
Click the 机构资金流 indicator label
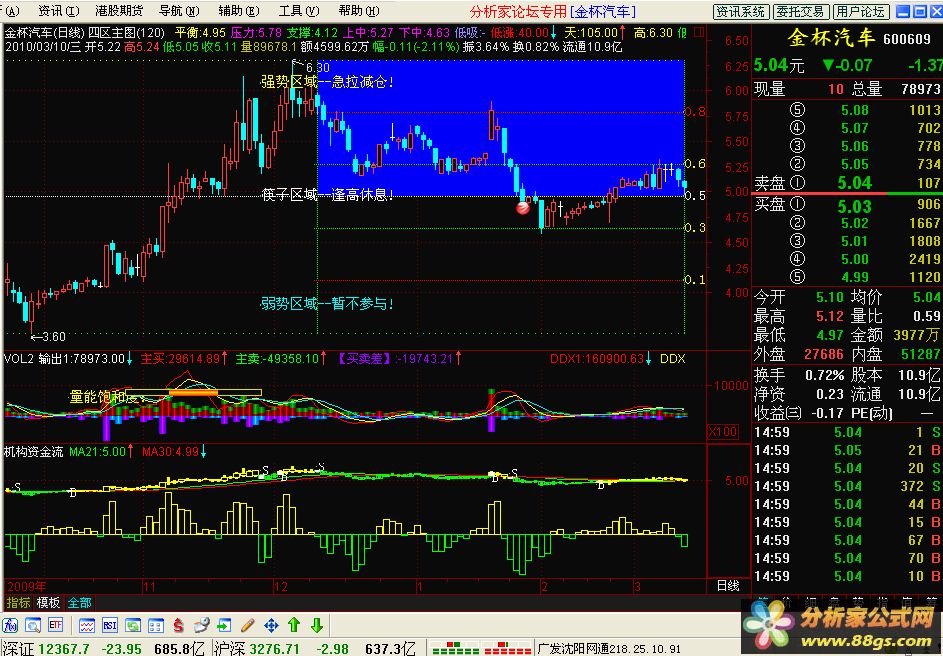[x=34, y=451]
